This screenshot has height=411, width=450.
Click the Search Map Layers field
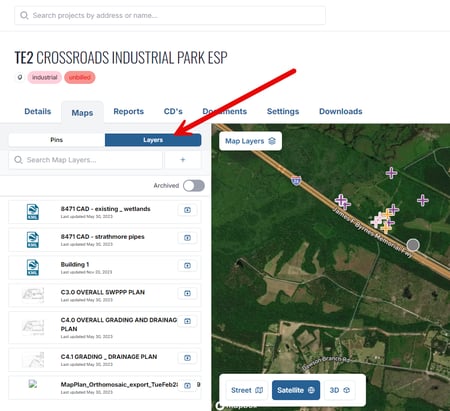click(85, 160)
